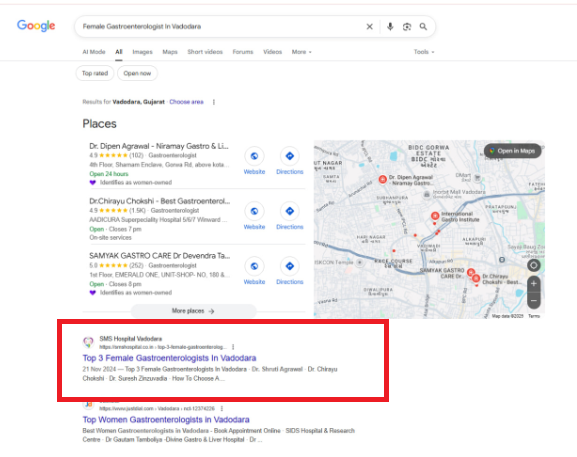577x457 pixels.
Task: Click the Google logo
Action: (x=36, y=26)
